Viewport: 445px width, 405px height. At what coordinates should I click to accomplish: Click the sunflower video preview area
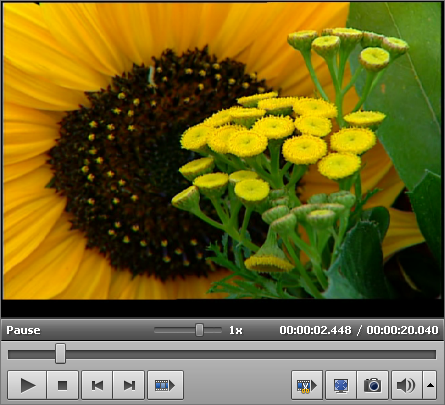(x=222, y=151)
